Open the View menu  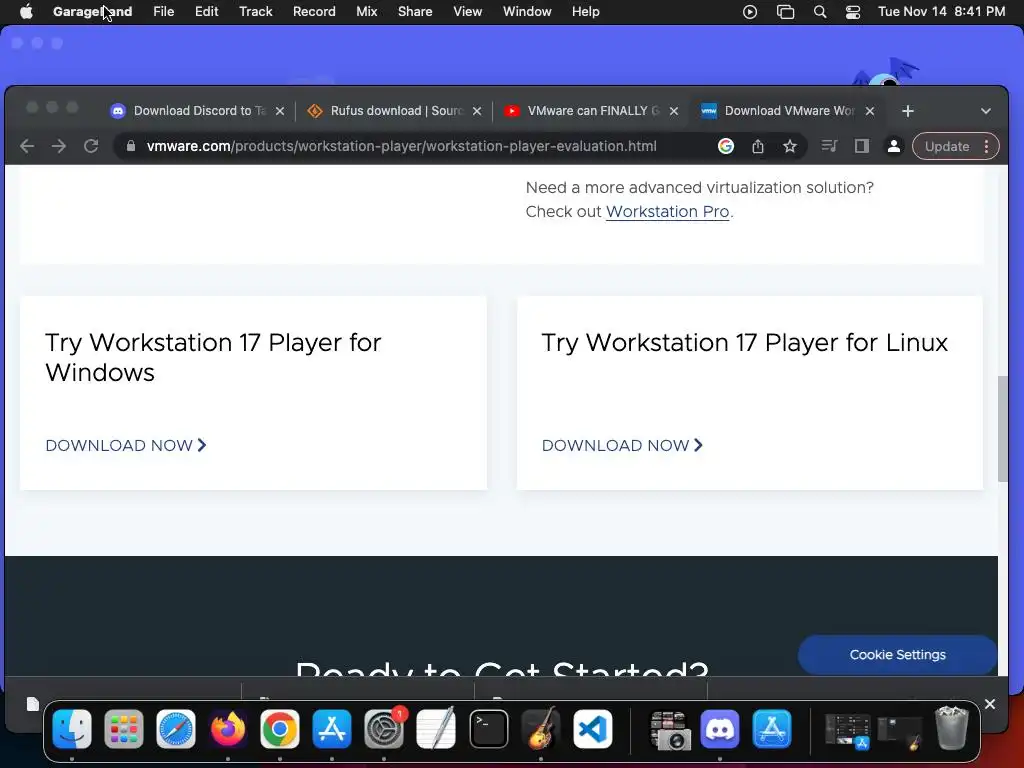468,12
